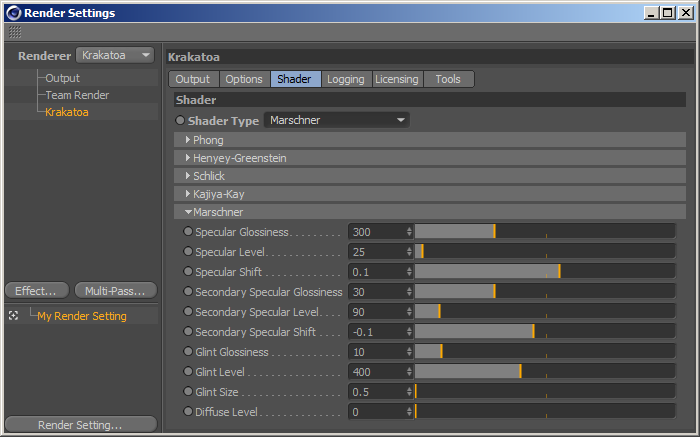
Task: Click the Specular Glossiness stepper arrows
Action: (409, 232)
